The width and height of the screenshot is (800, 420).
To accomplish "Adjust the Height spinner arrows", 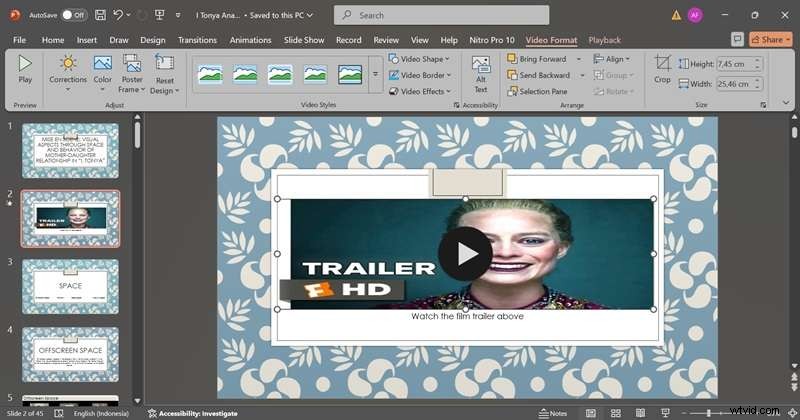I will (758, 64).
